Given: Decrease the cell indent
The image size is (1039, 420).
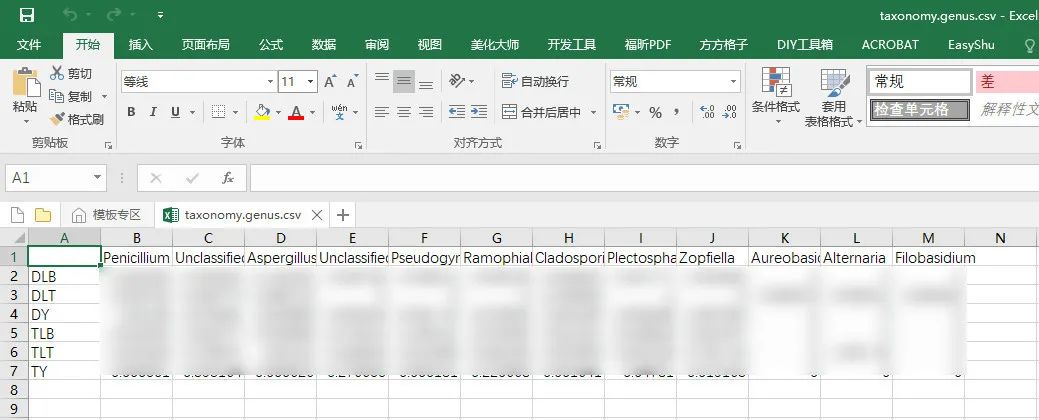Looking at the screenshot, I should coord(457,112).
